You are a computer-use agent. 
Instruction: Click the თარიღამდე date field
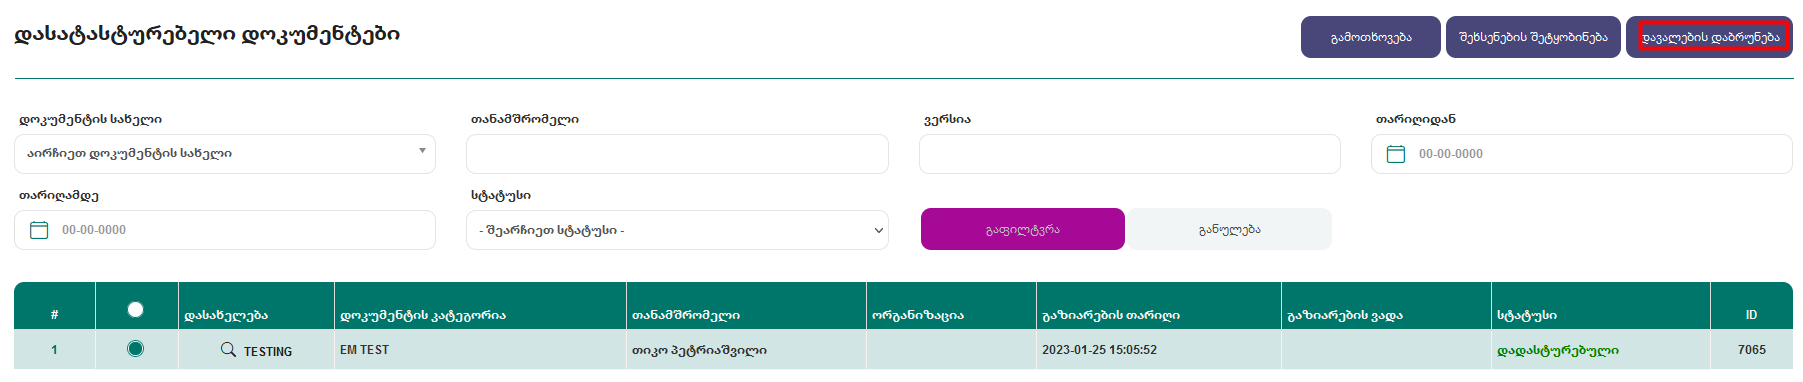click(x=225, y=230)
